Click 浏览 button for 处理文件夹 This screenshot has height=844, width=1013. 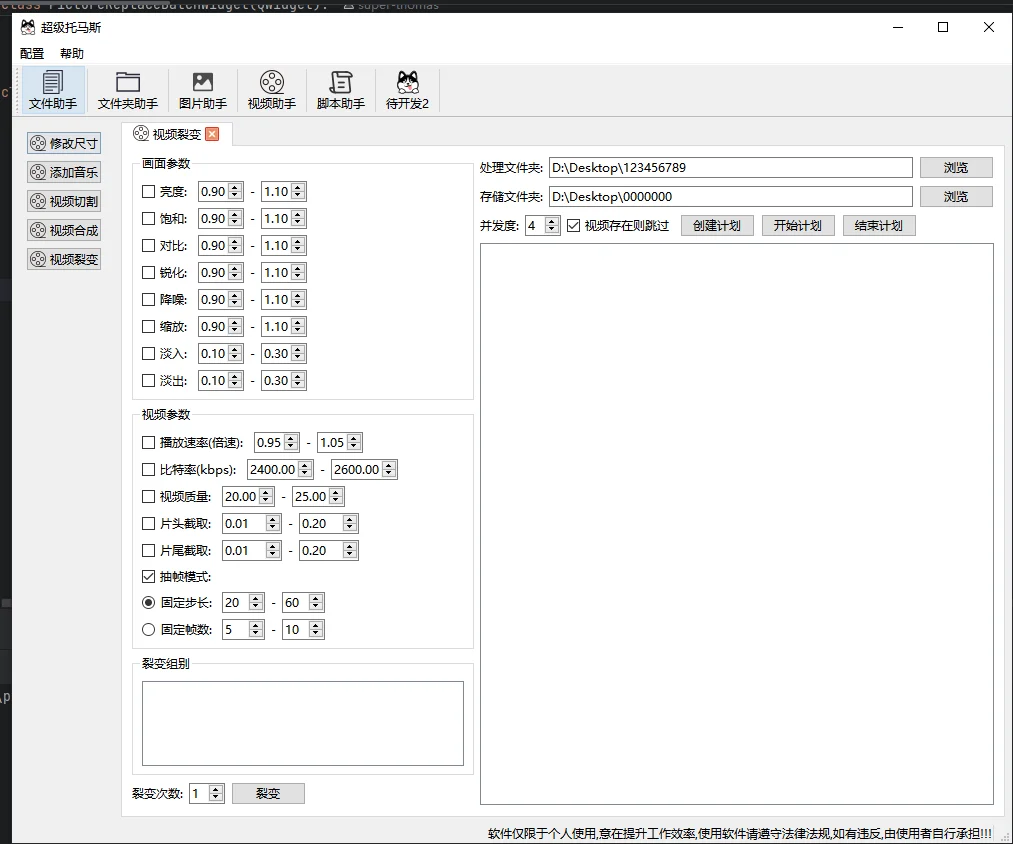[x=956, y=167]
